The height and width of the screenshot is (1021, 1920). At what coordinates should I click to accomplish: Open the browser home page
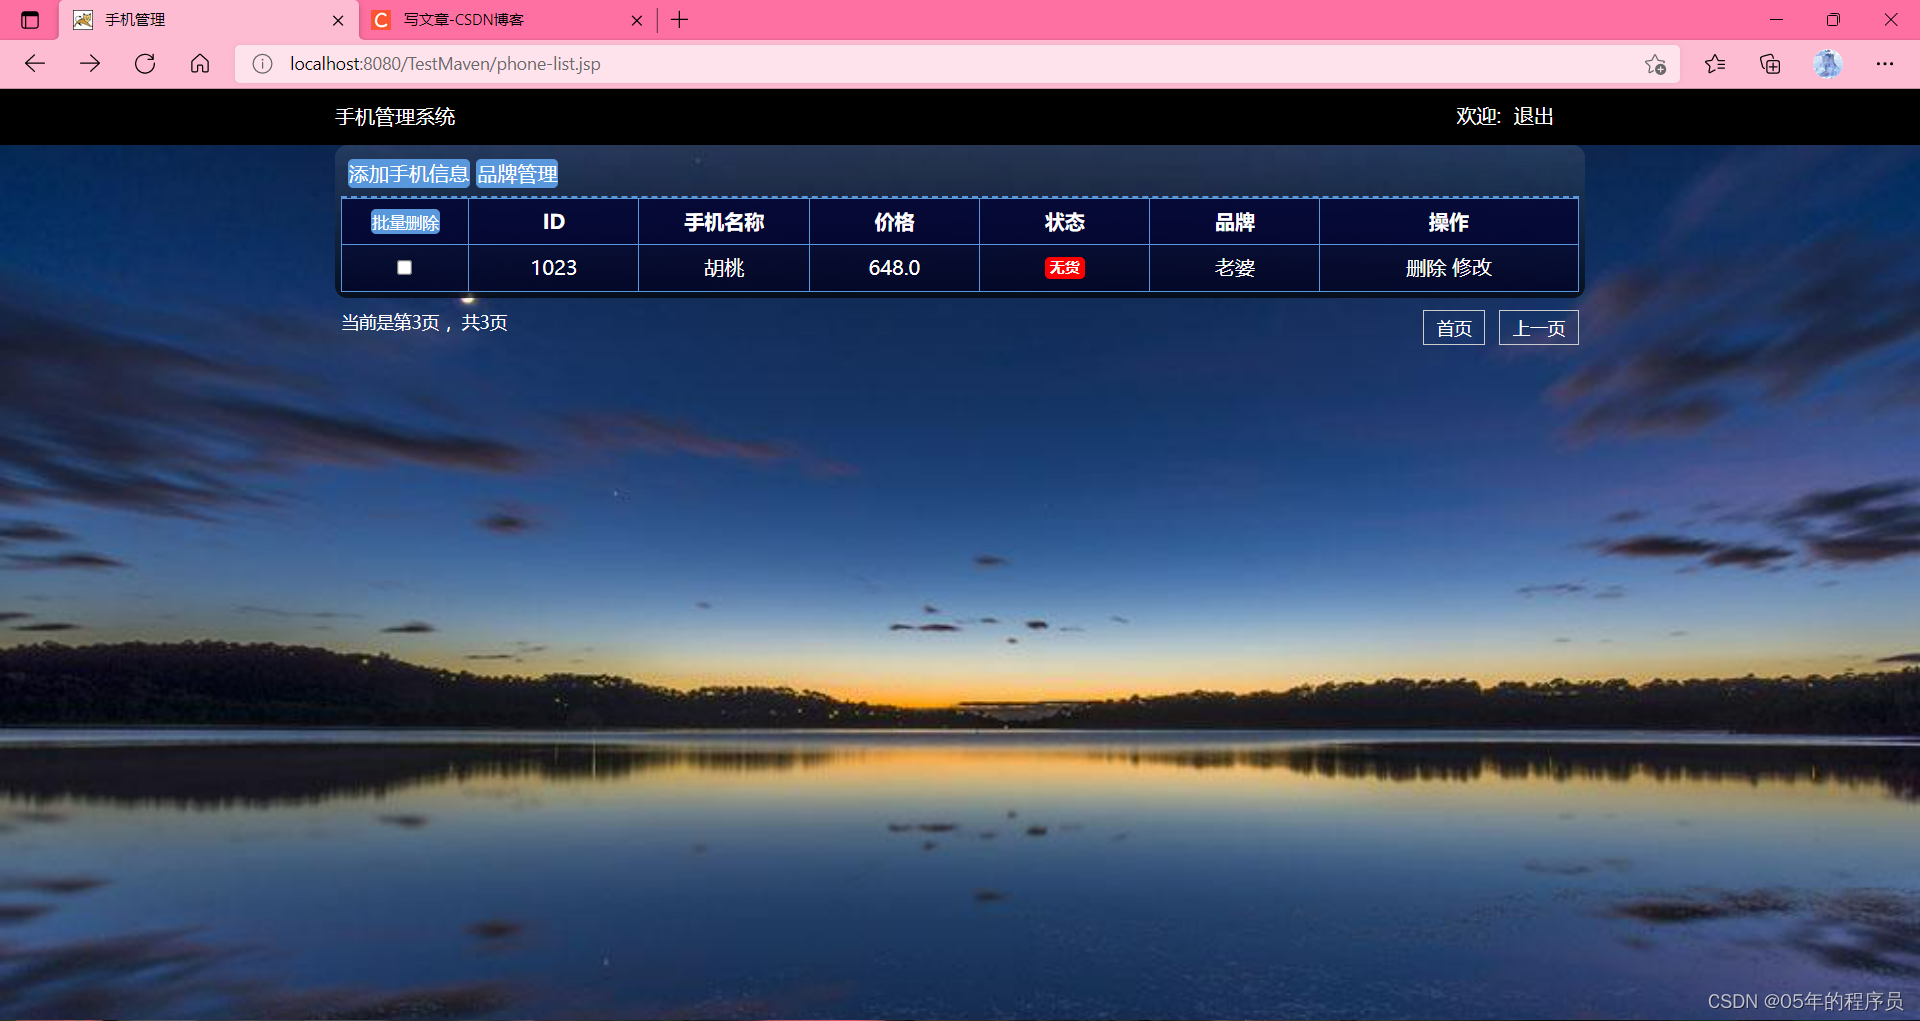pos(199,63)
